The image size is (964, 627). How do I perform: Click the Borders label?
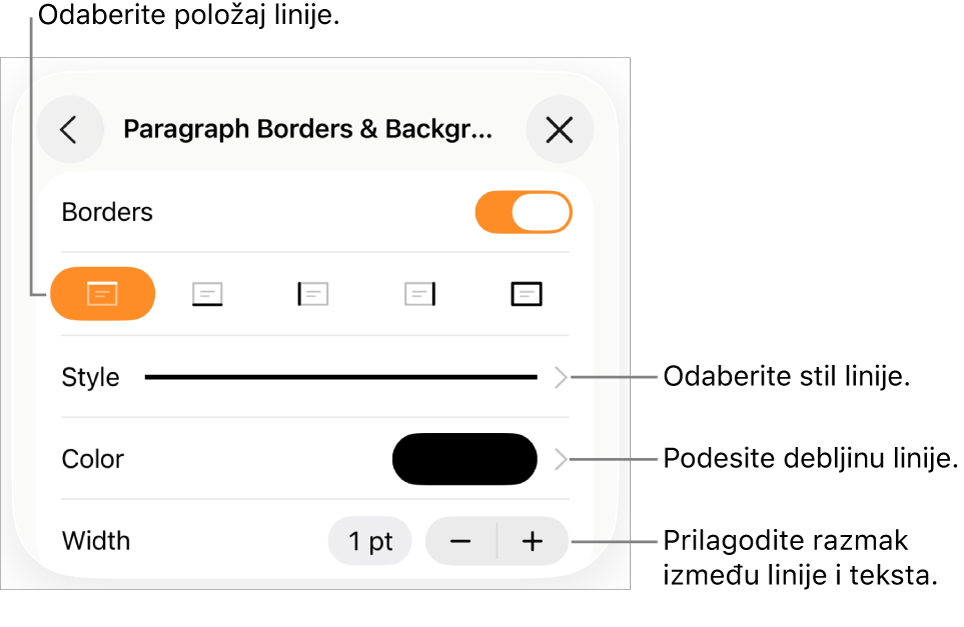coord(107,213)
